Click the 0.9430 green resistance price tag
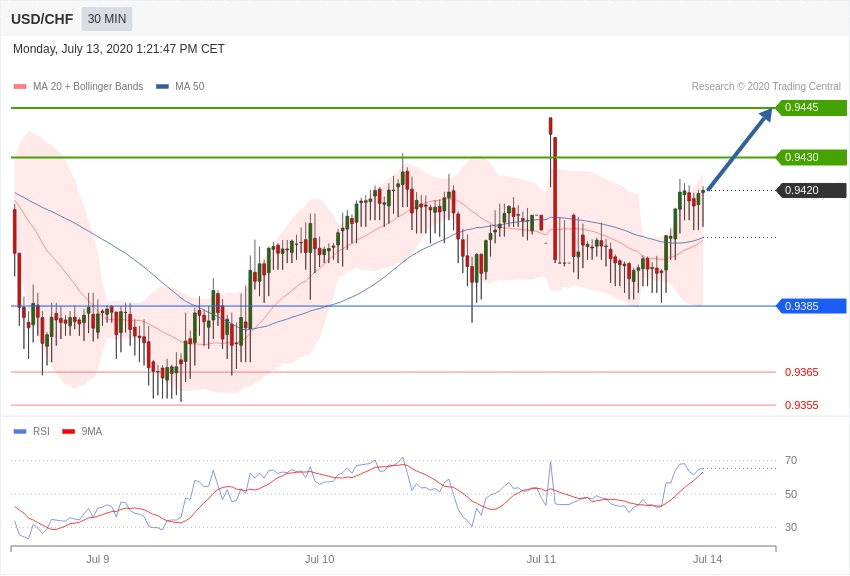850x576 pixels. click(x=811, y=157)
